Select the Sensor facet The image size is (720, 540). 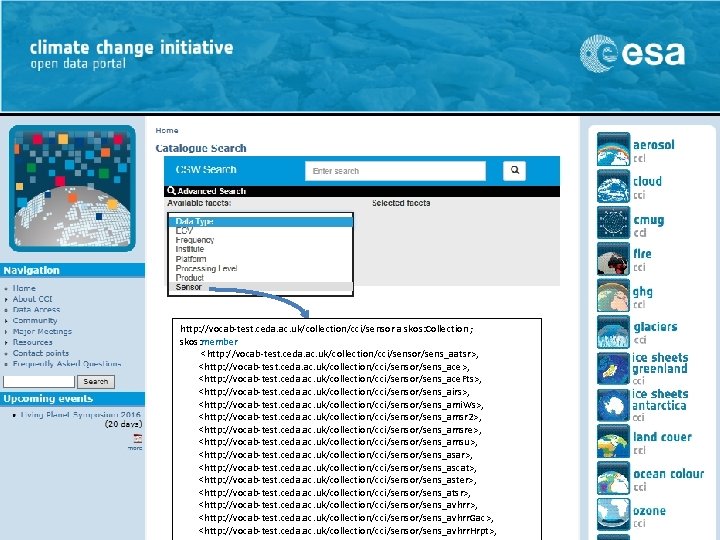tap(260, 287)
